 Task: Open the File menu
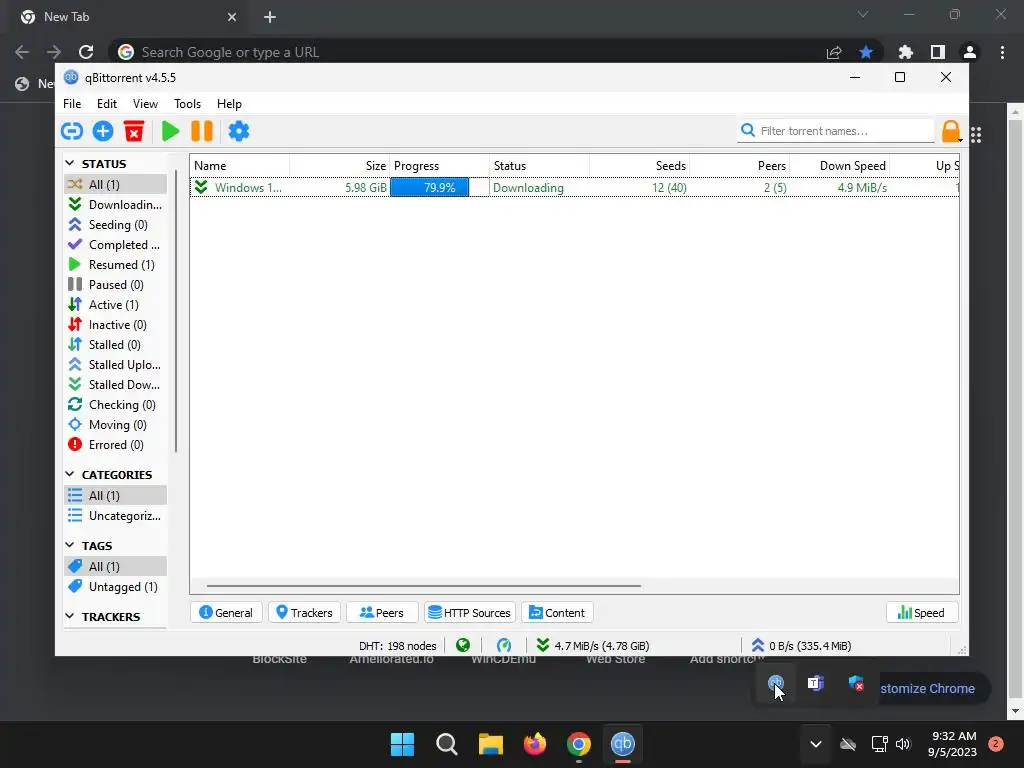72,104
